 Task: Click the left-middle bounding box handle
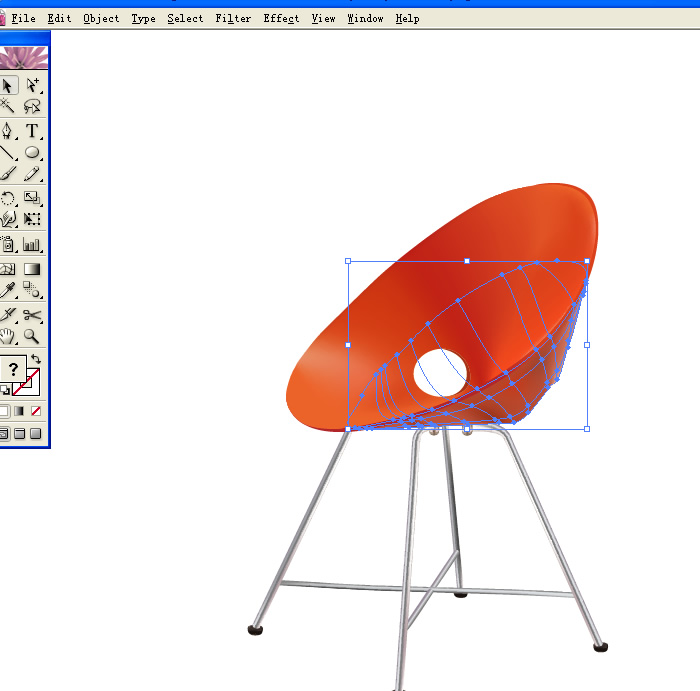pos(348,345)
